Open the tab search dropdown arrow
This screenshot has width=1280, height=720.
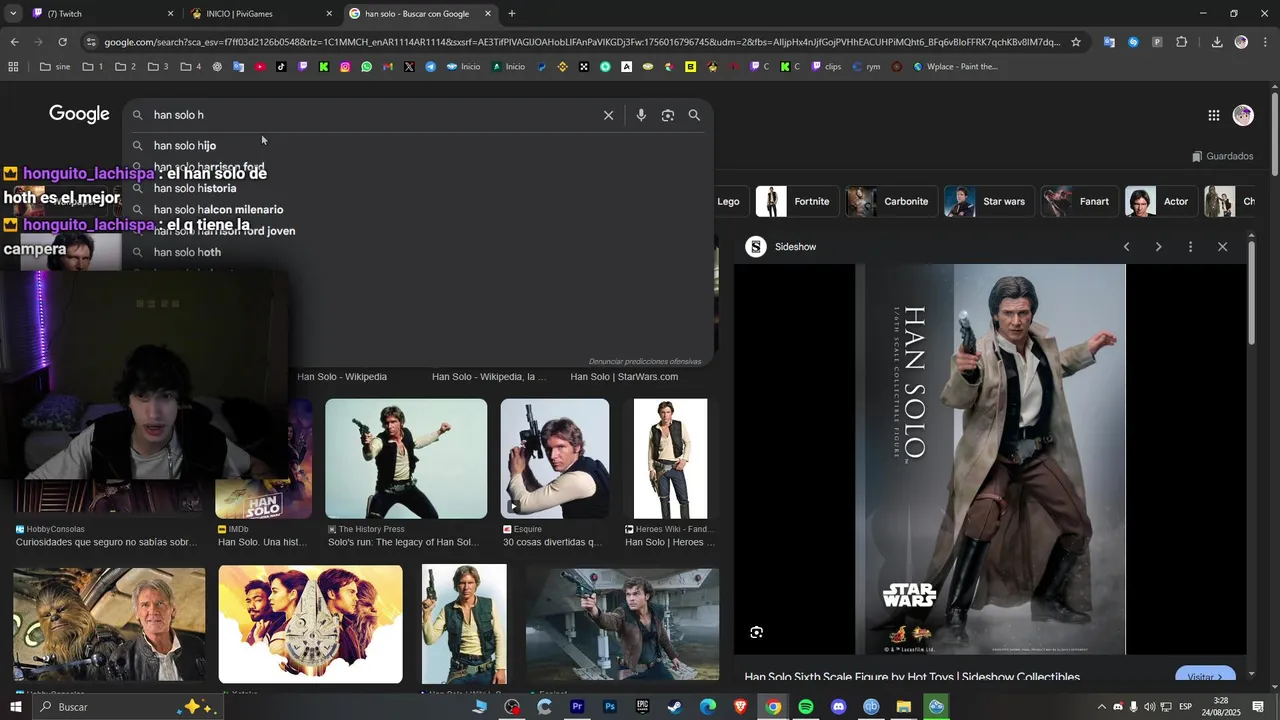(13, 14)
